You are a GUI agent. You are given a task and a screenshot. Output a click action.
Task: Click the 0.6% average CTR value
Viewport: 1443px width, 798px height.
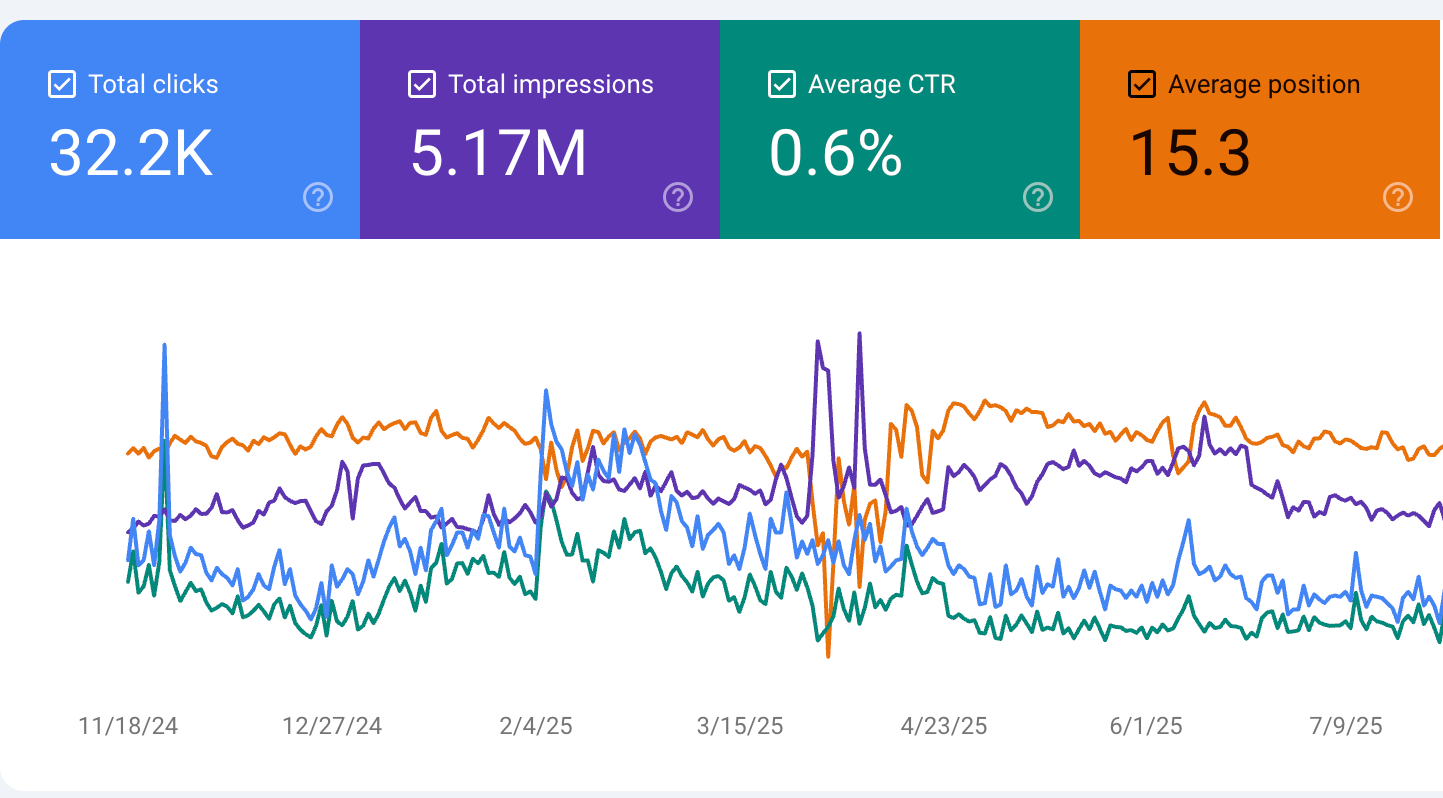836,154
